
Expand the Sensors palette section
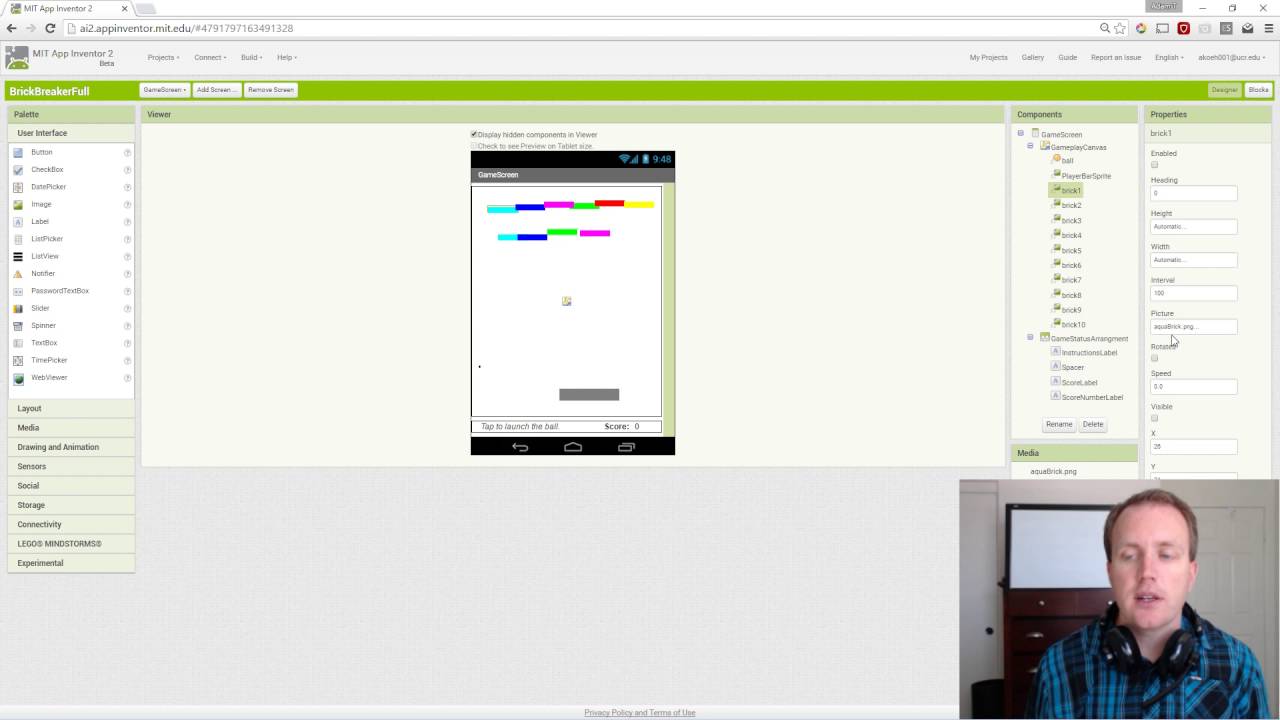tap(70, 466)
